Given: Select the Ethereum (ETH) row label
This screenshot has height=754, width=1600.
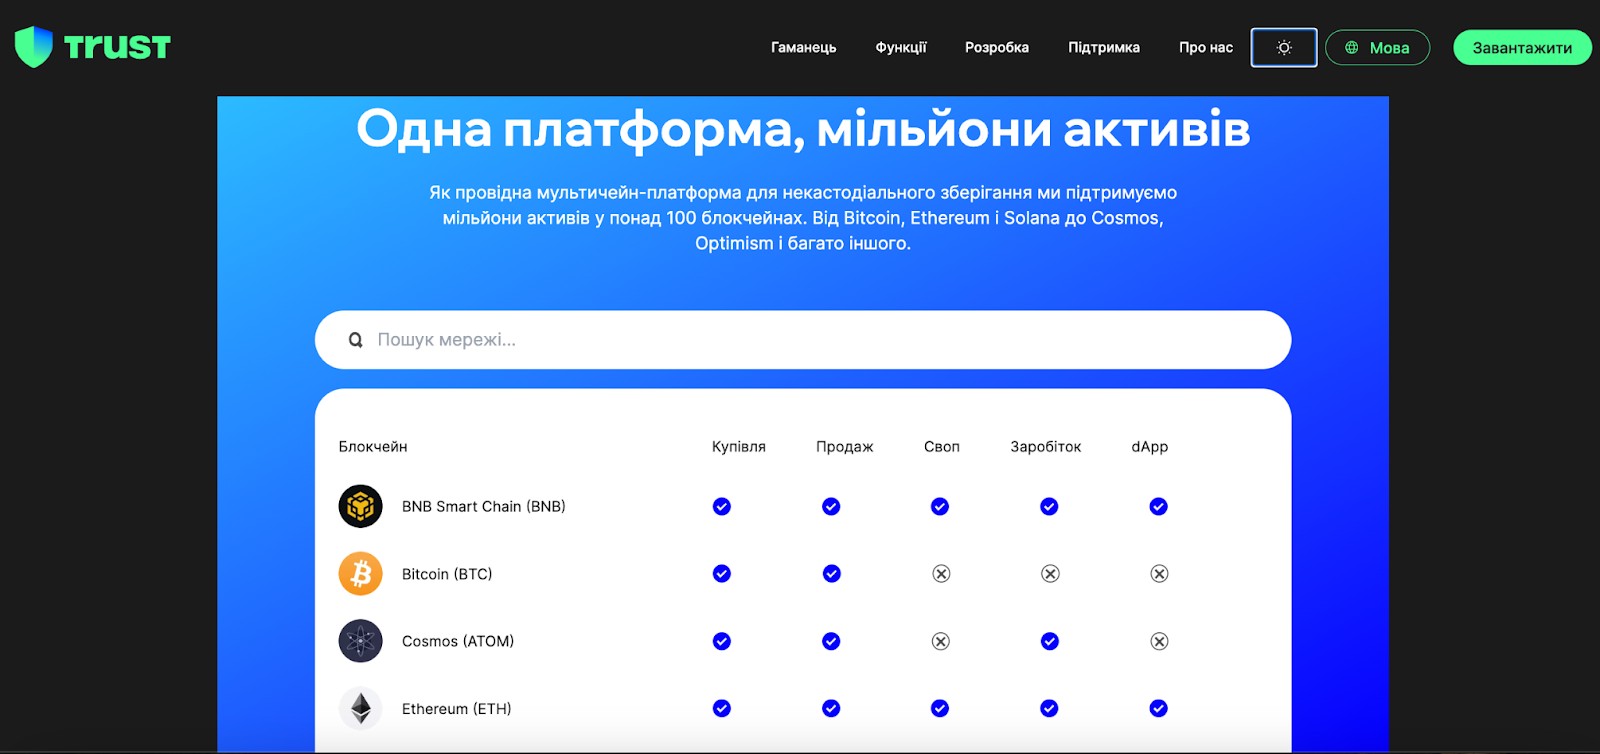Looking at the screenshot, I should (456, 709).
